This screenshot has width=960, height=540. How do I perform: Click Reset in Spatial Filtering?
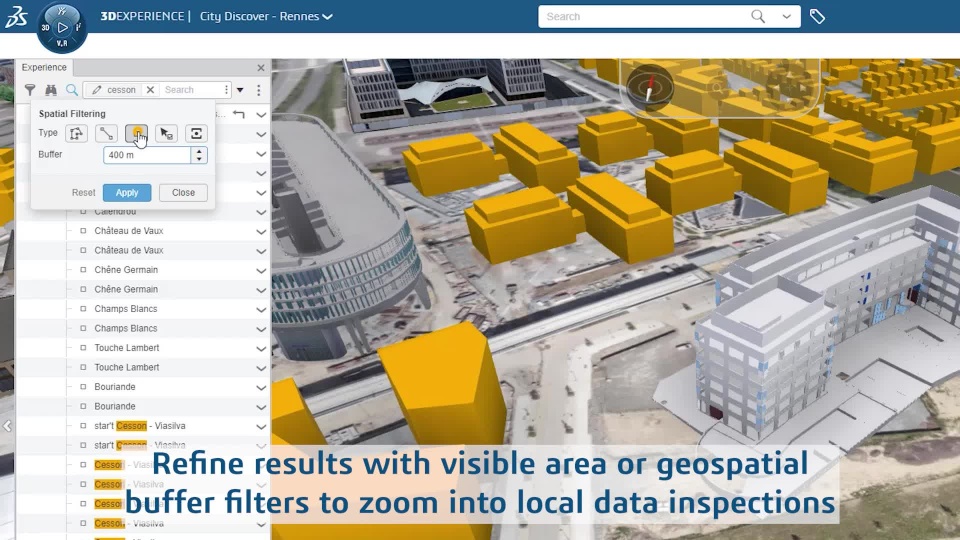coord(83,193)
